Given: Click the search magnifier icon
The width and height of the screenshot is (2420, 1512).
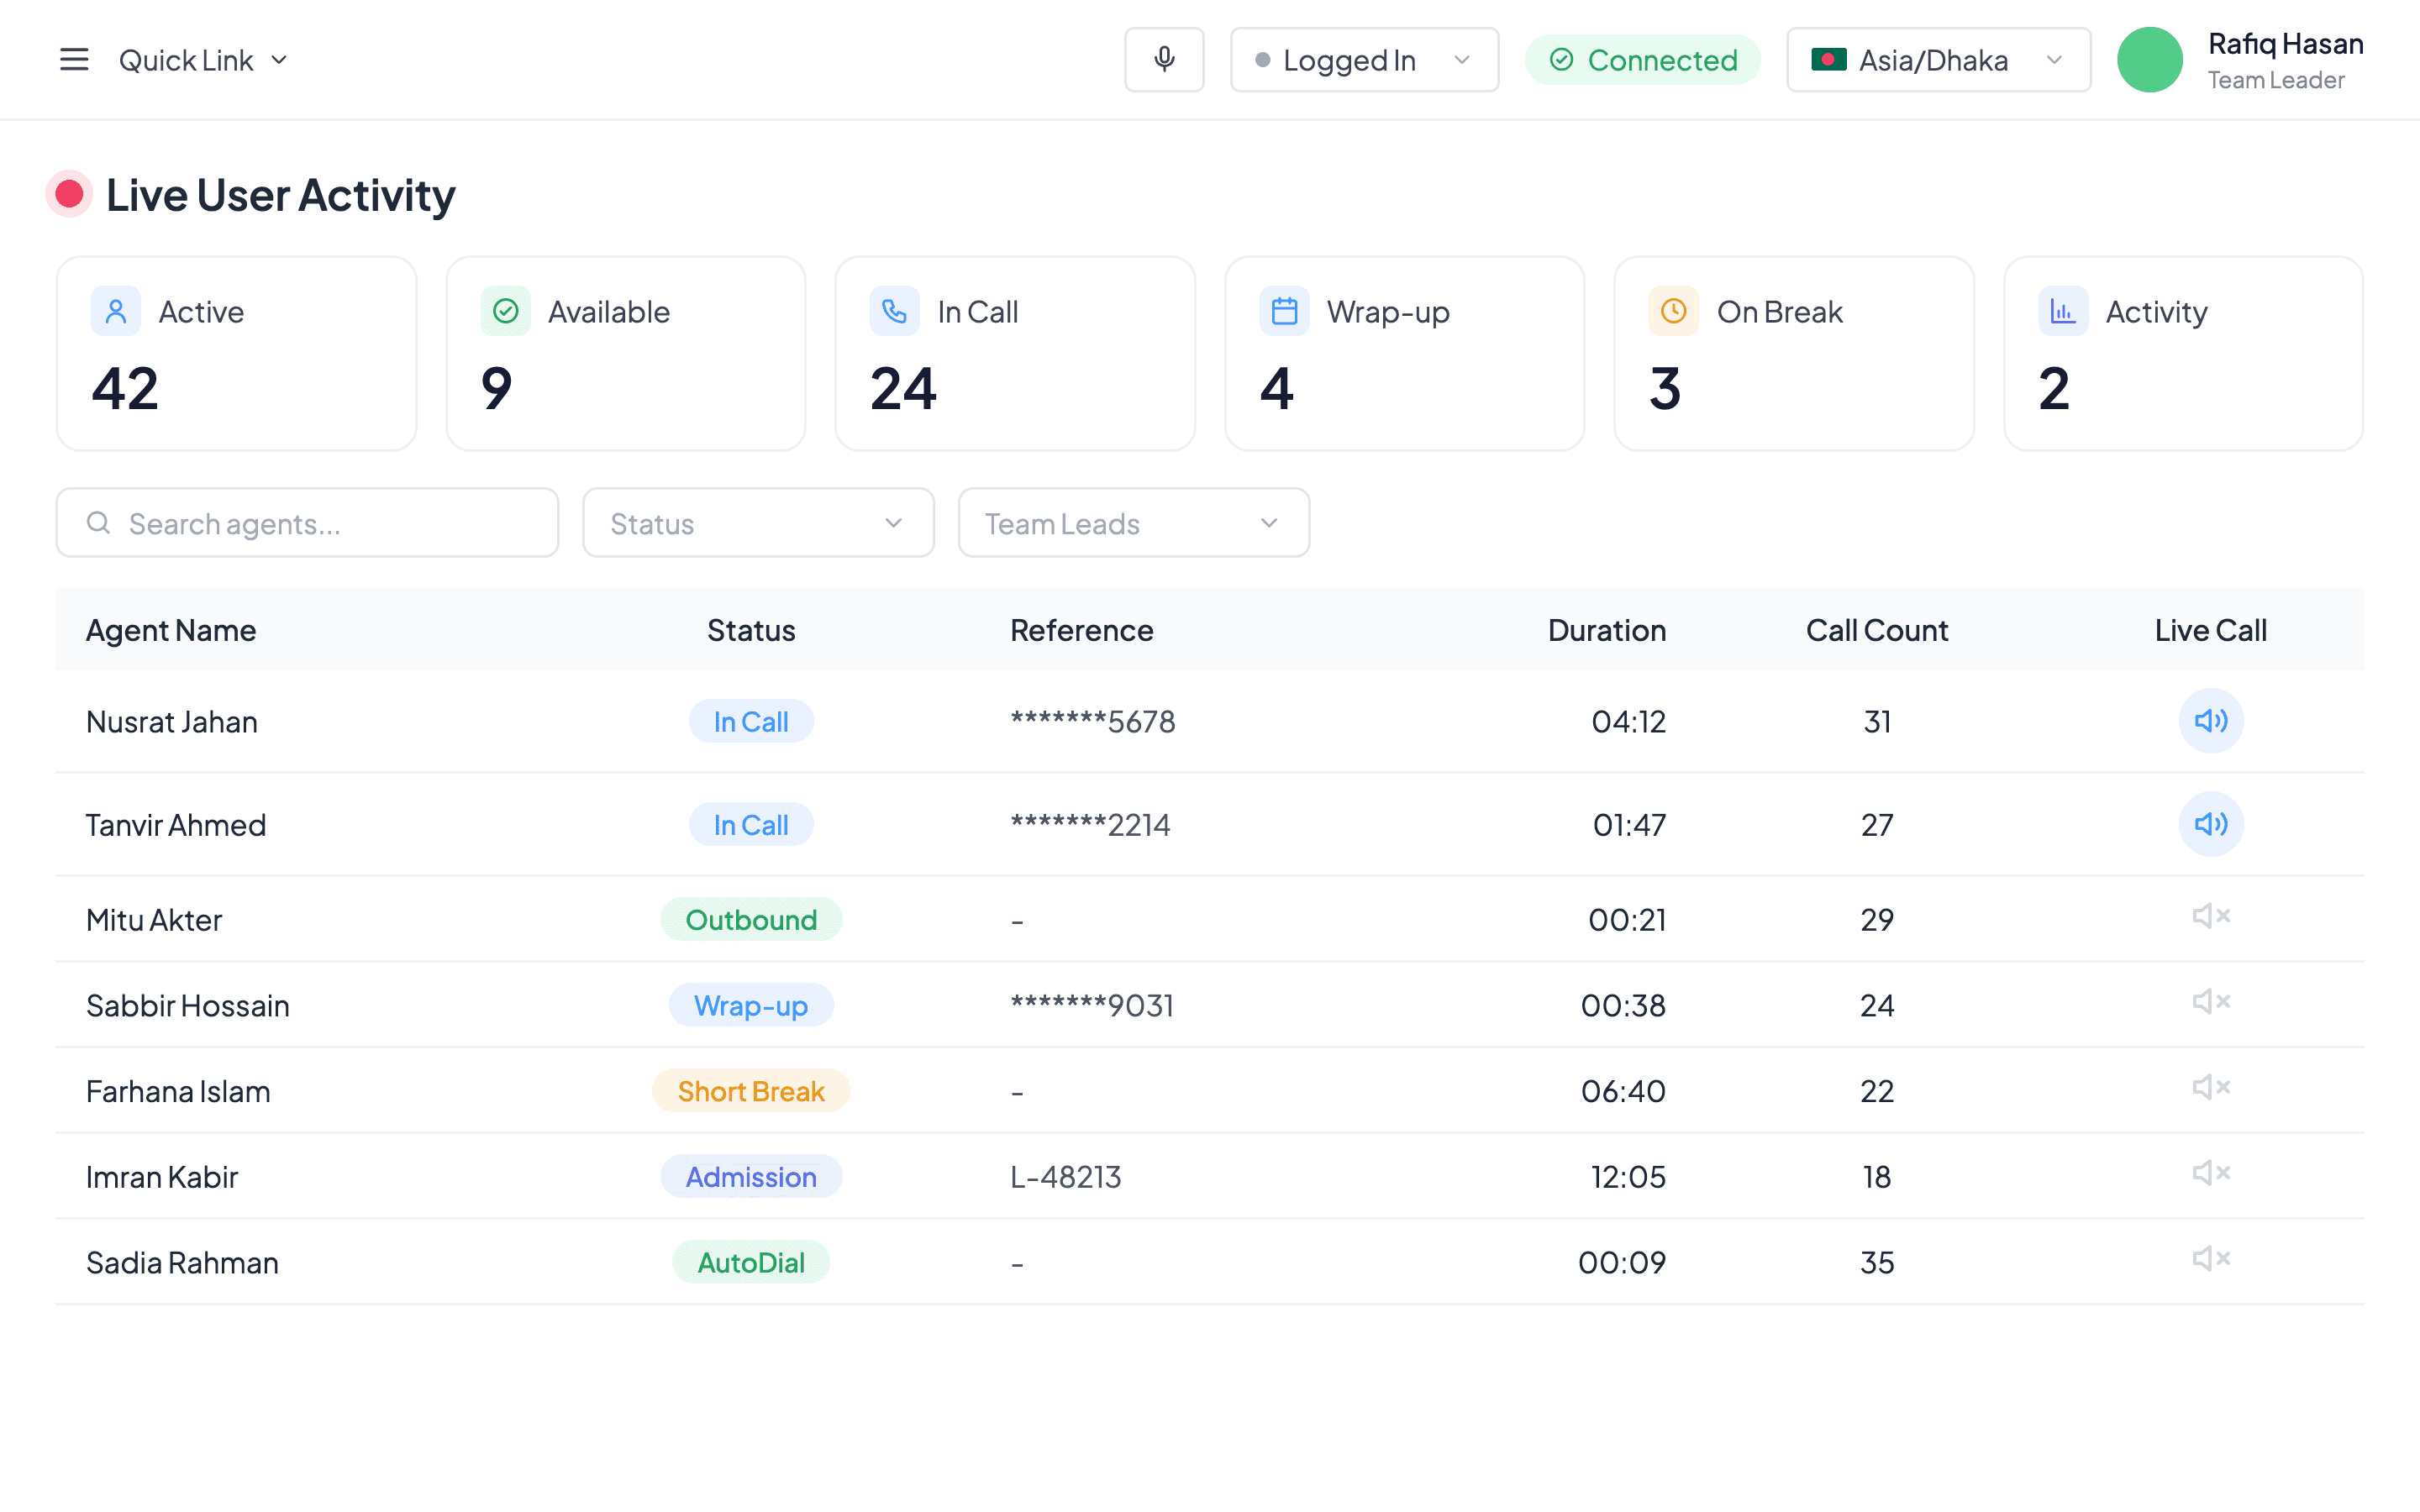Looking at the screenshot, I should [x=98, y=523].
